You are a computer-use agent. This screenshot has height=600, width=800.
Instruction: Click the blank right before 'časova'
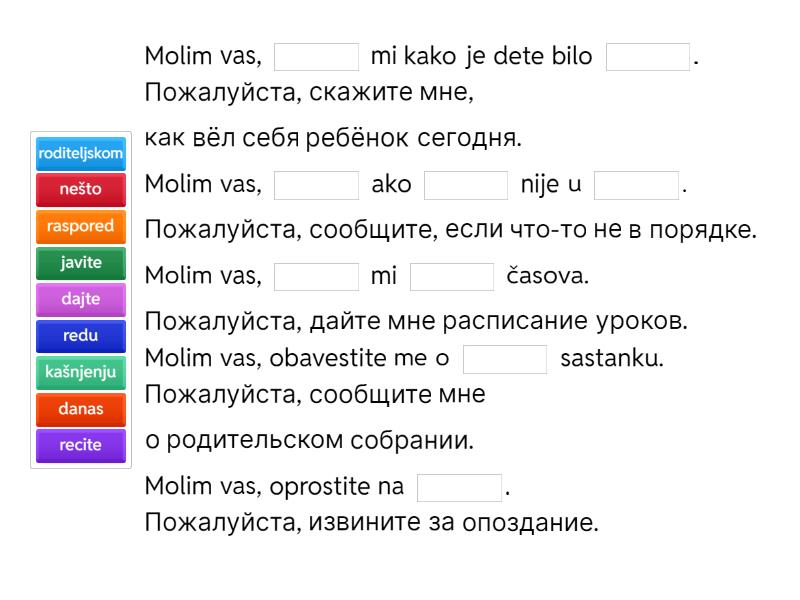[x=452, y=276]
